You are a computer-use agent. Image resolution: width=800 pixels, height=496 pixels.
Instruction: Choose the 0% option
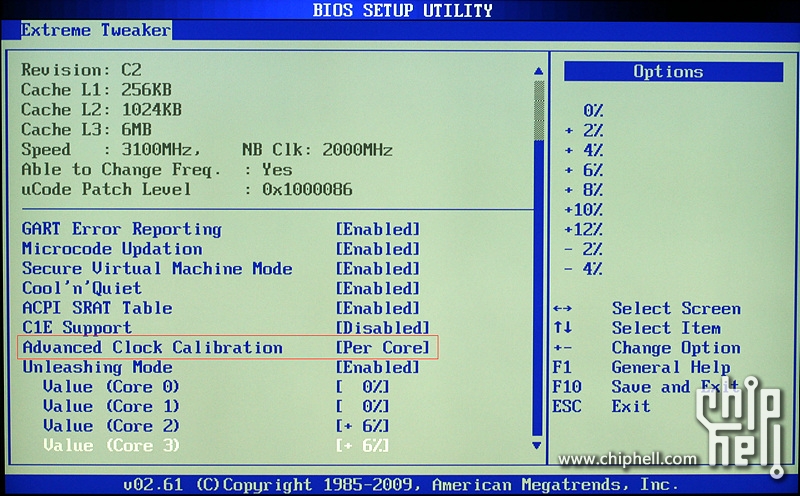click(593, 111)
